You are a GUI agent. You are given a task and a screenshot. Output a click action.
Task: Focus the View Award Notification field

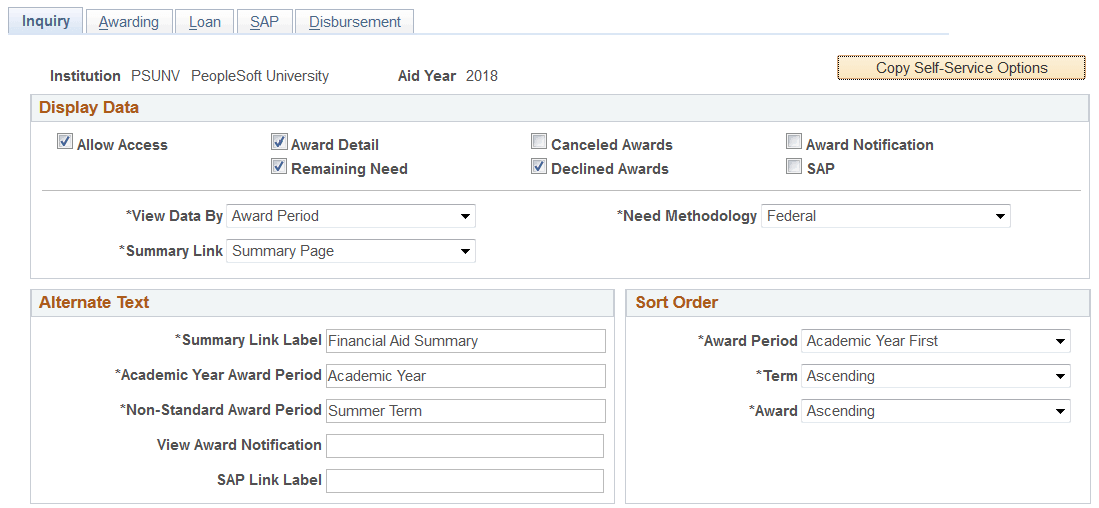point(465,446)
